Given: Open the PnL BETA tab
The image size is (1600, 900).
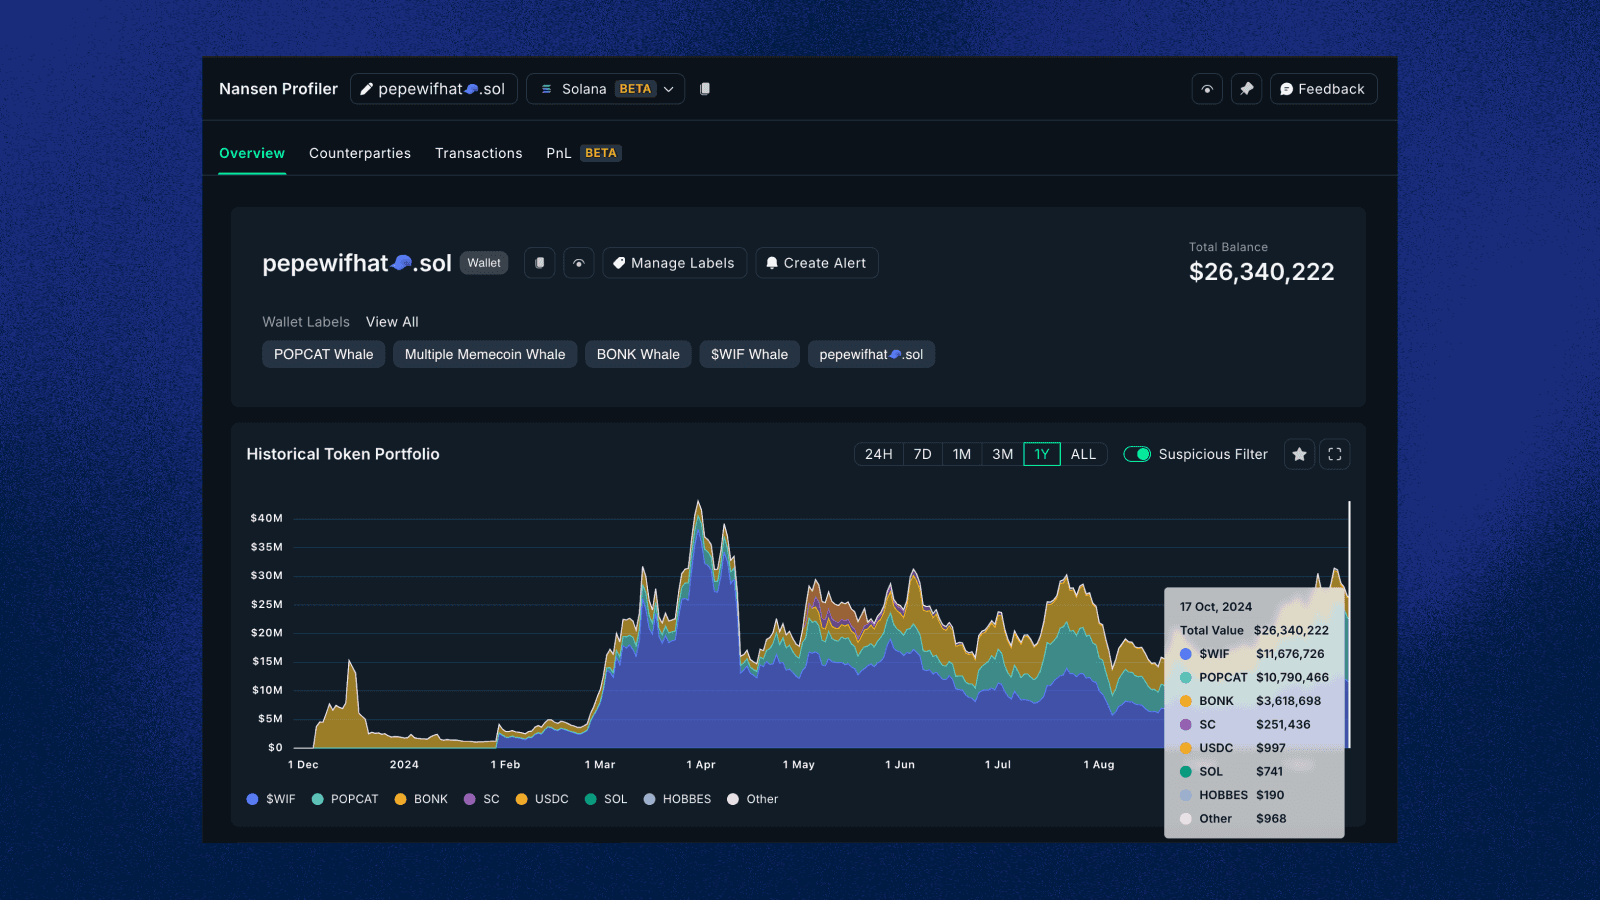Looking at the screenshot, I should [x=583, y=153].
